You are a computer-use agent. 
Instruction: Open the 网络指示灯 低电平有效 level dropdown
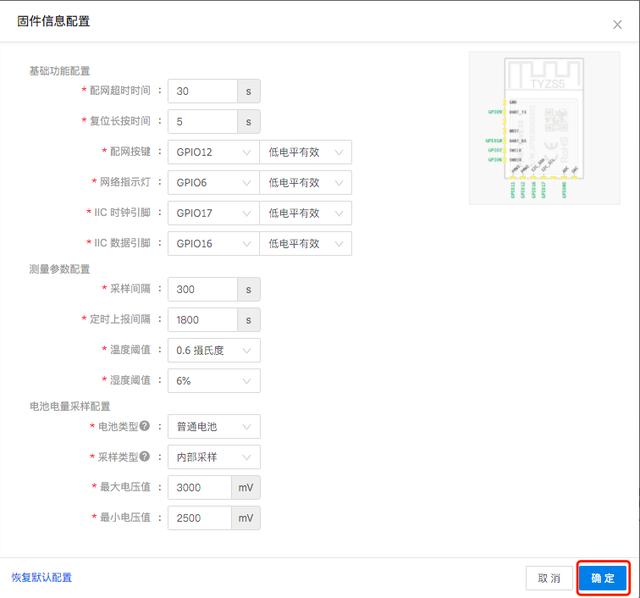pyautogui.click(x=305, y=182)
